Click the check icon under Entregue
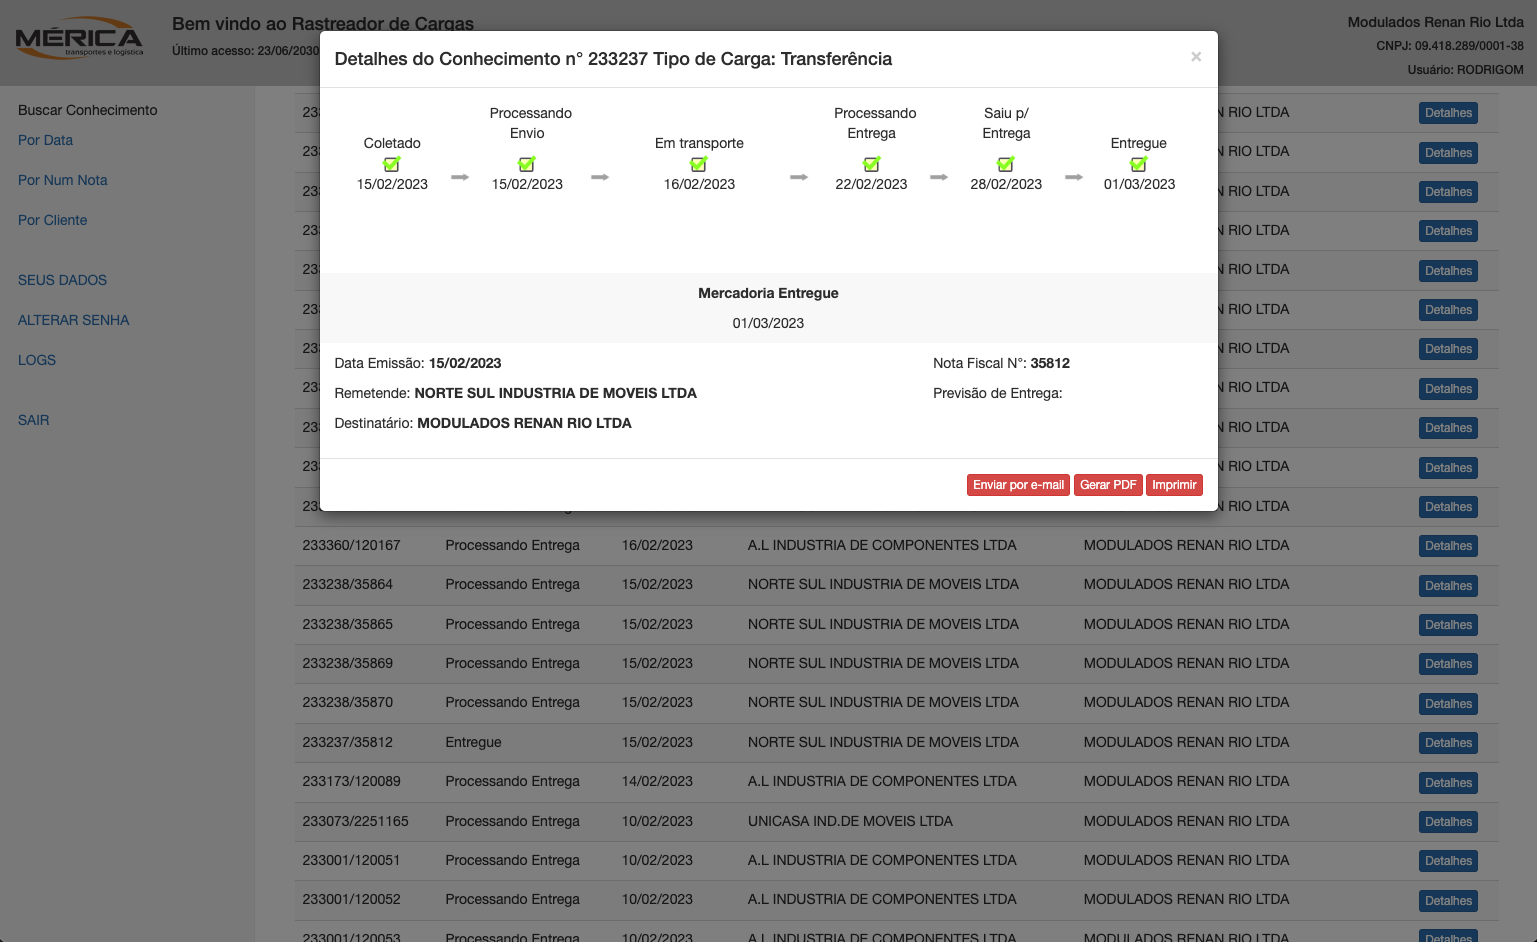1537x942 pixels. (1139, 164)
